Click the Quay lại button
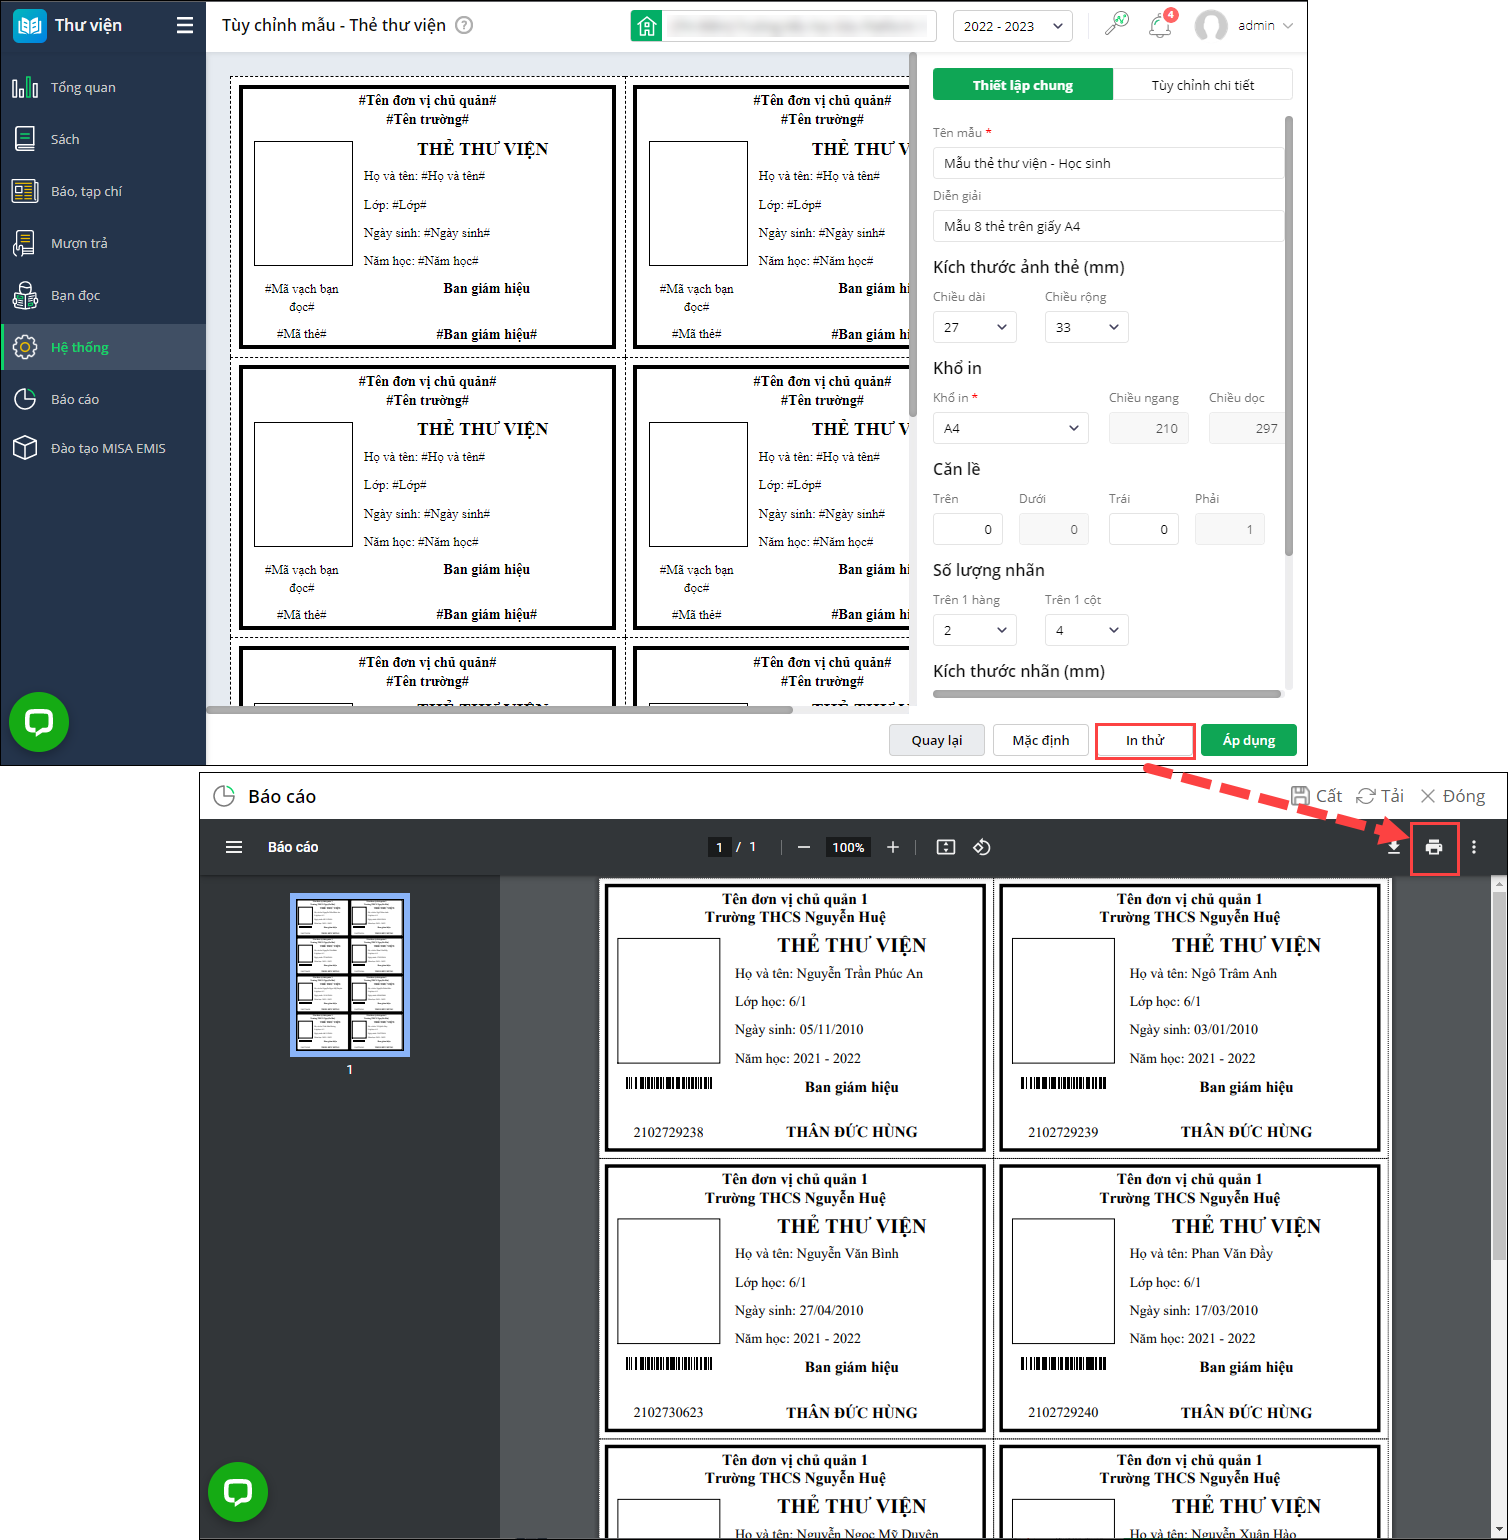This screenshot has width=1508, height=1540. click(937, 740)
